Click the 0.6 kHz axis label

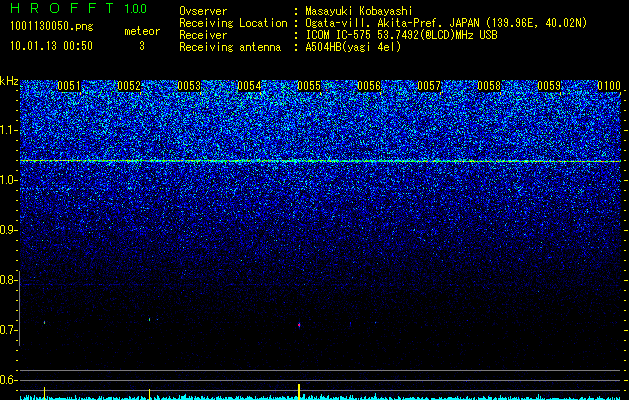[x=8, y=380]
